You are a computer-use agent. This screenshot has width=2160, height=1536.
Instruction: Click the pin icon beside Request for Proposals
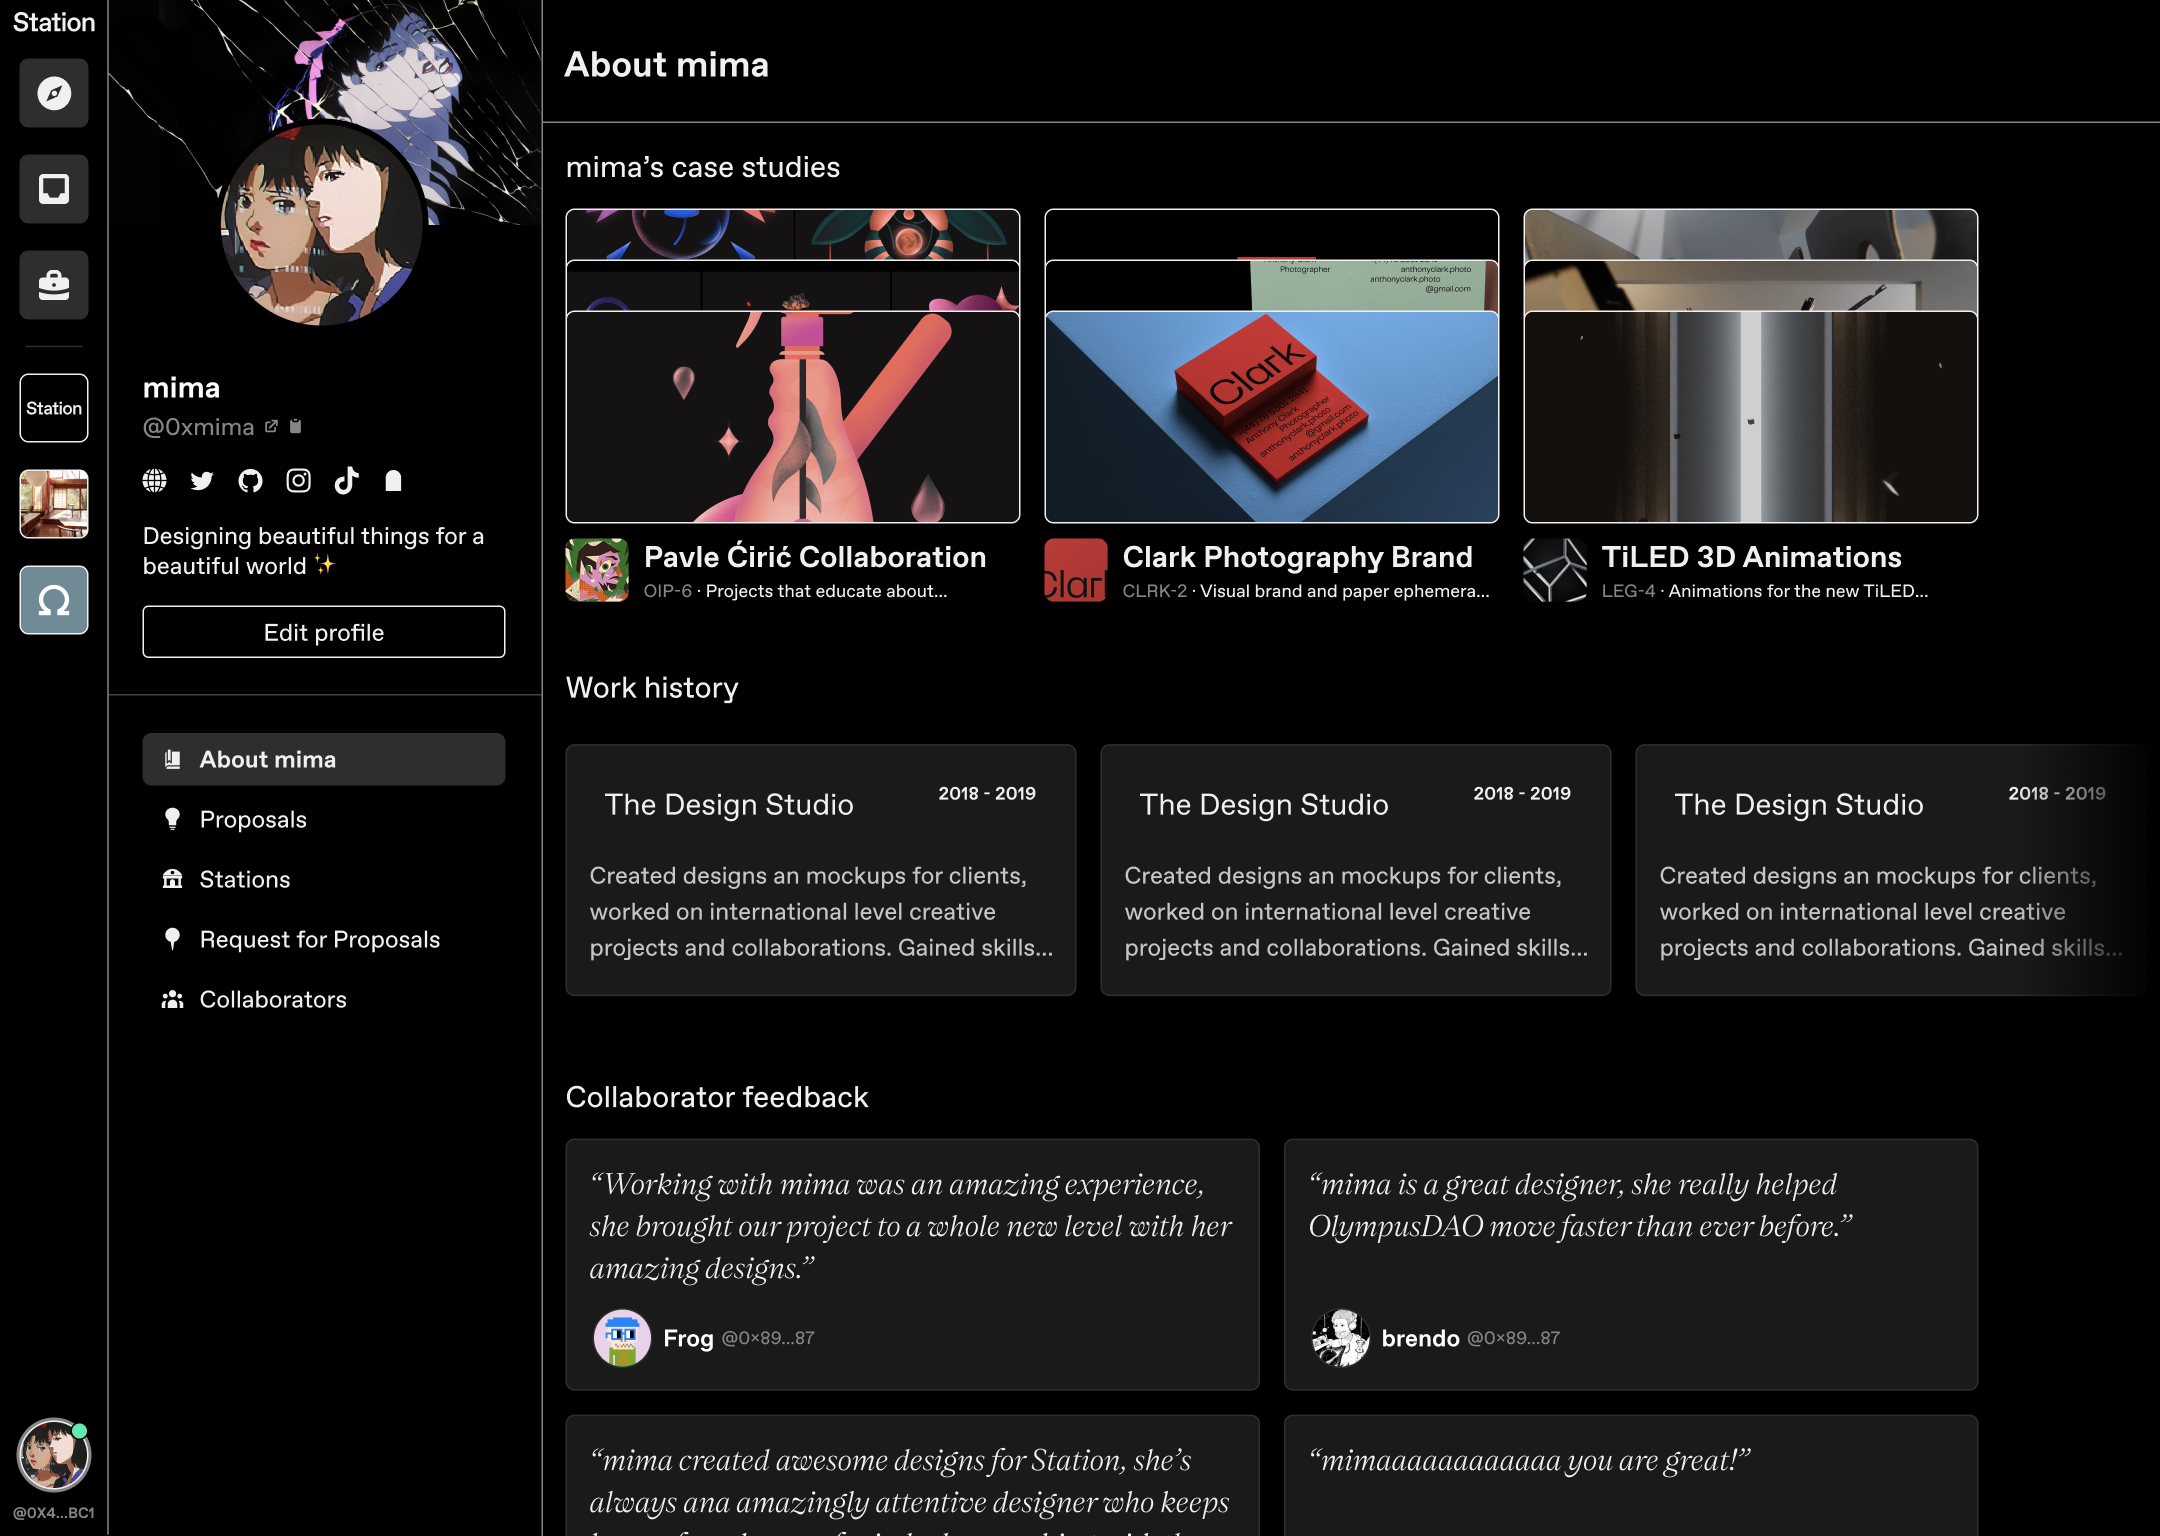tap(172, 939)
